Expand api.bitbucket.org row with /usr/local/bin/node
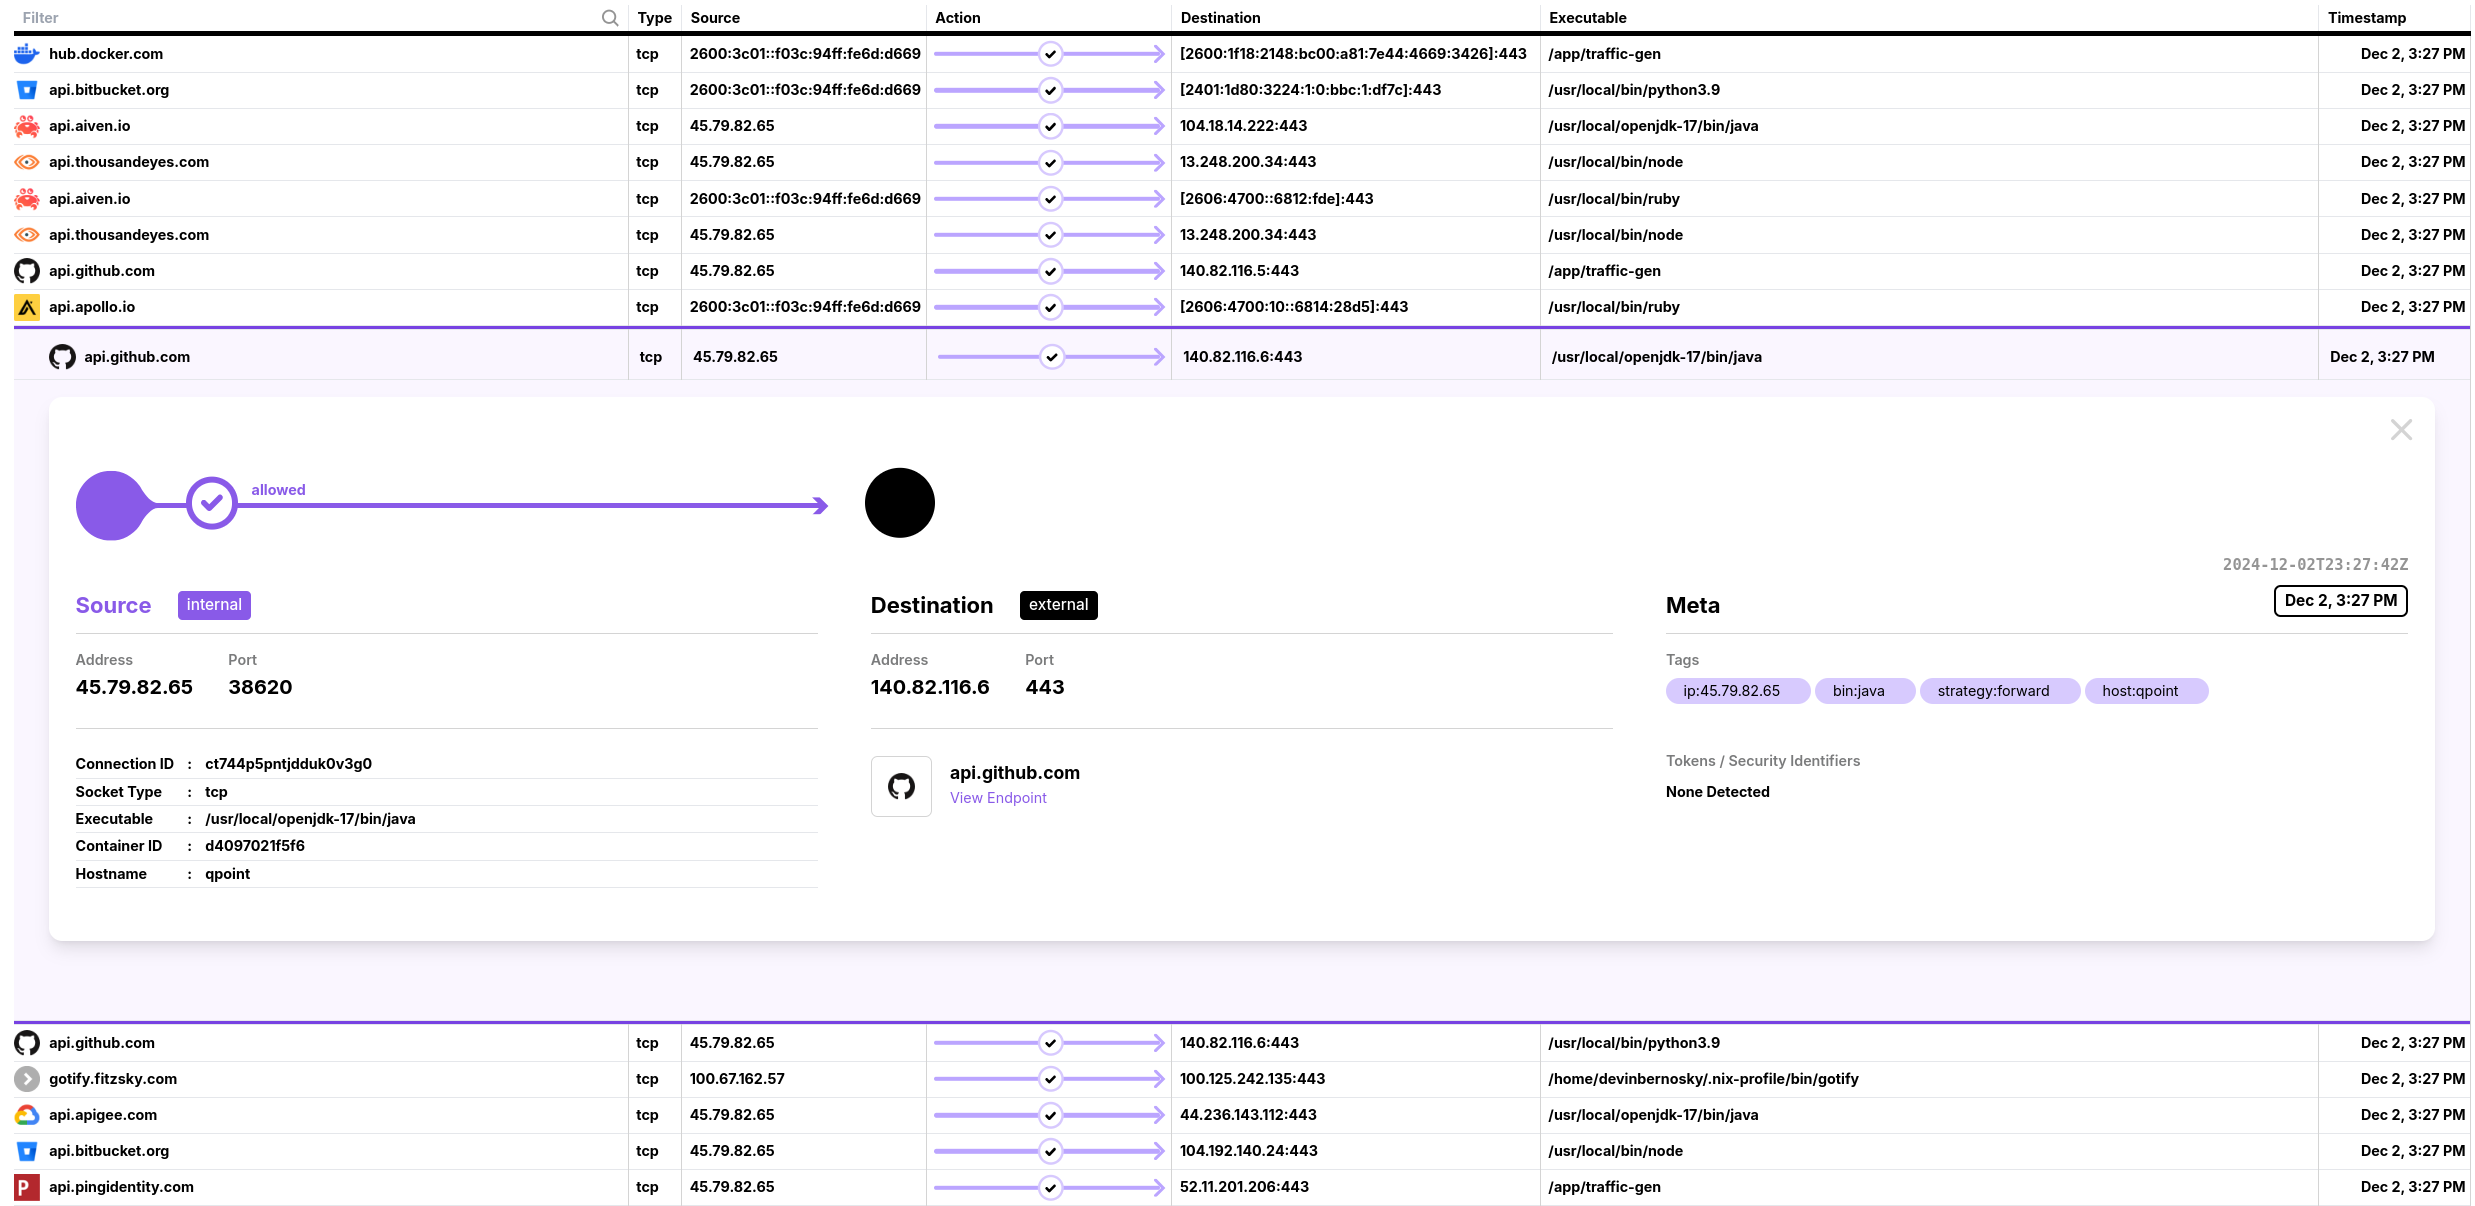Image resolution: width=2475 pixels, height=1206 pixels. pyautogui.click(x=1241, y=1151)
